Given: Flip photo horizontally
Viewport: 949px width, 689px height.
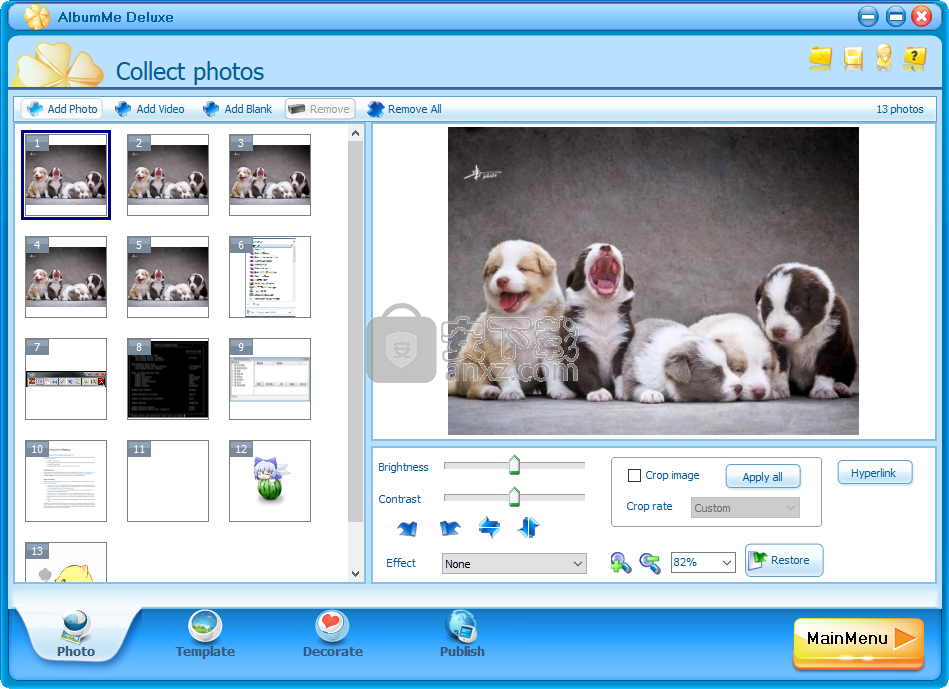Looking at the screenshot, I should pos(489,527).
